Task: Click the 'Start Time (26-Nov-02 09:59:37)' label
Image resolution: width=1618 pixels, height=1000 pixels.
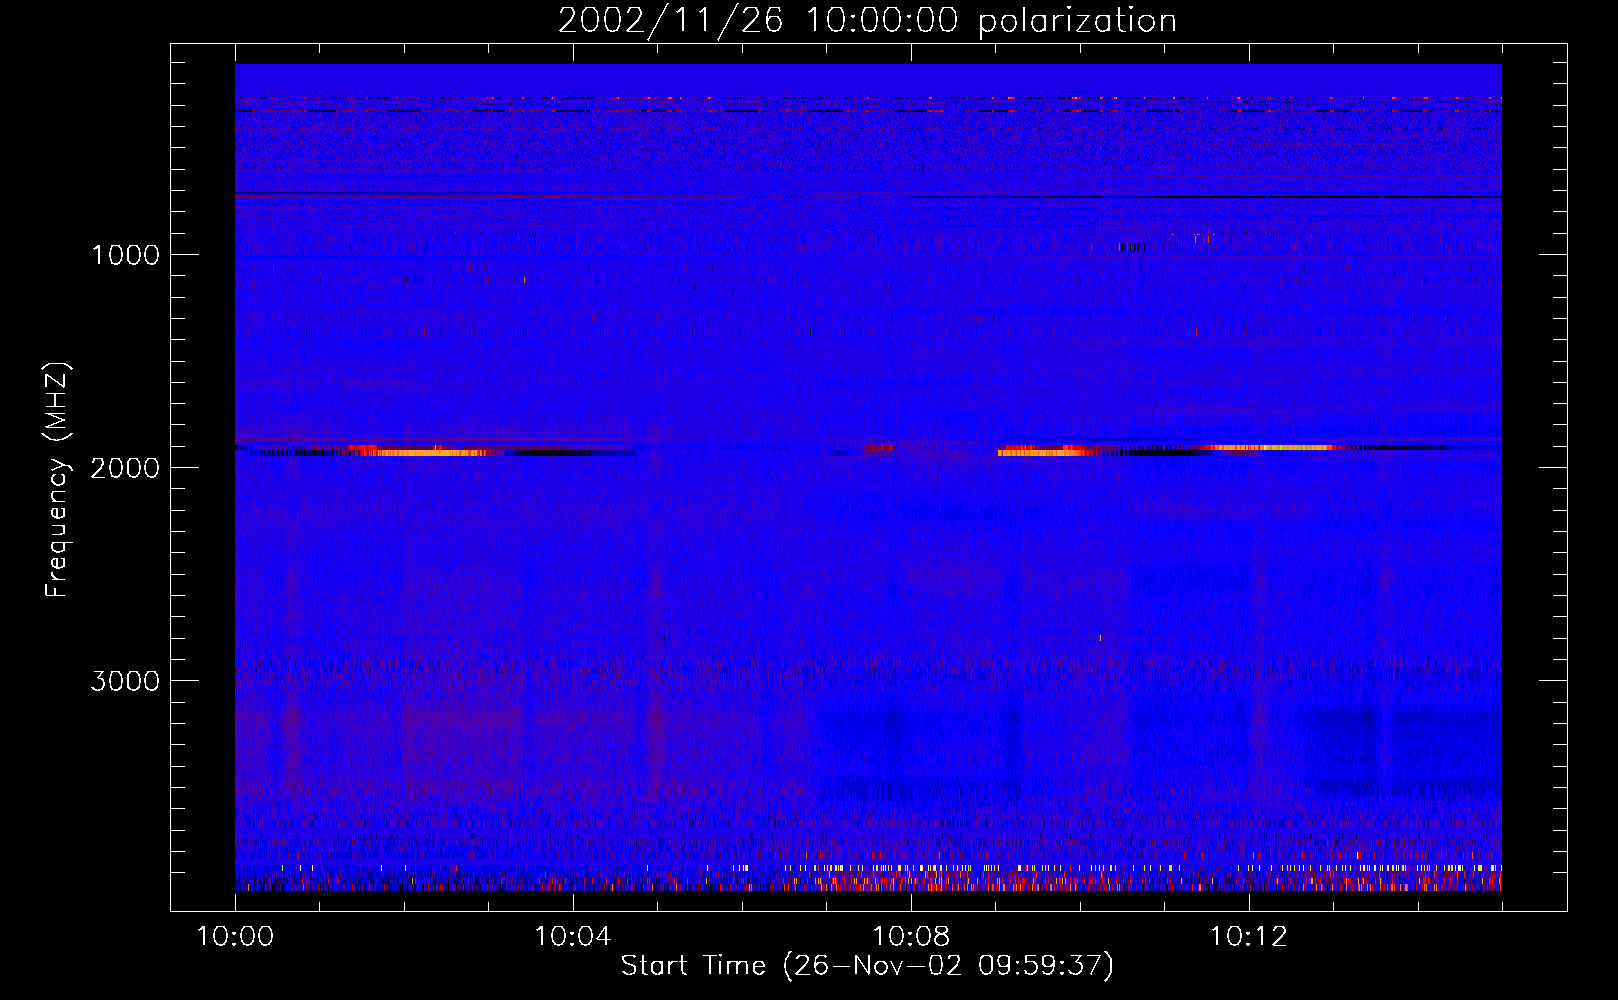Action: click(x=867, y=966)
